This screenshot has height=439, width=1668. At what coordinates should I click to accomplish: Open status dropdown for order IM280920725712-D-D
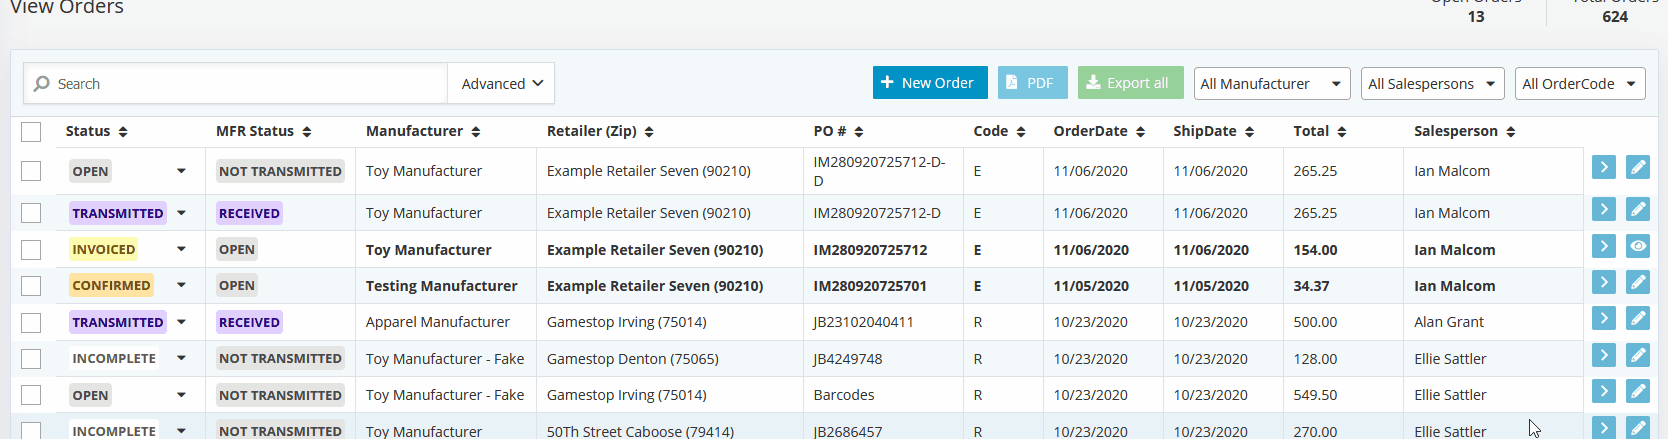tap(181, 171)
